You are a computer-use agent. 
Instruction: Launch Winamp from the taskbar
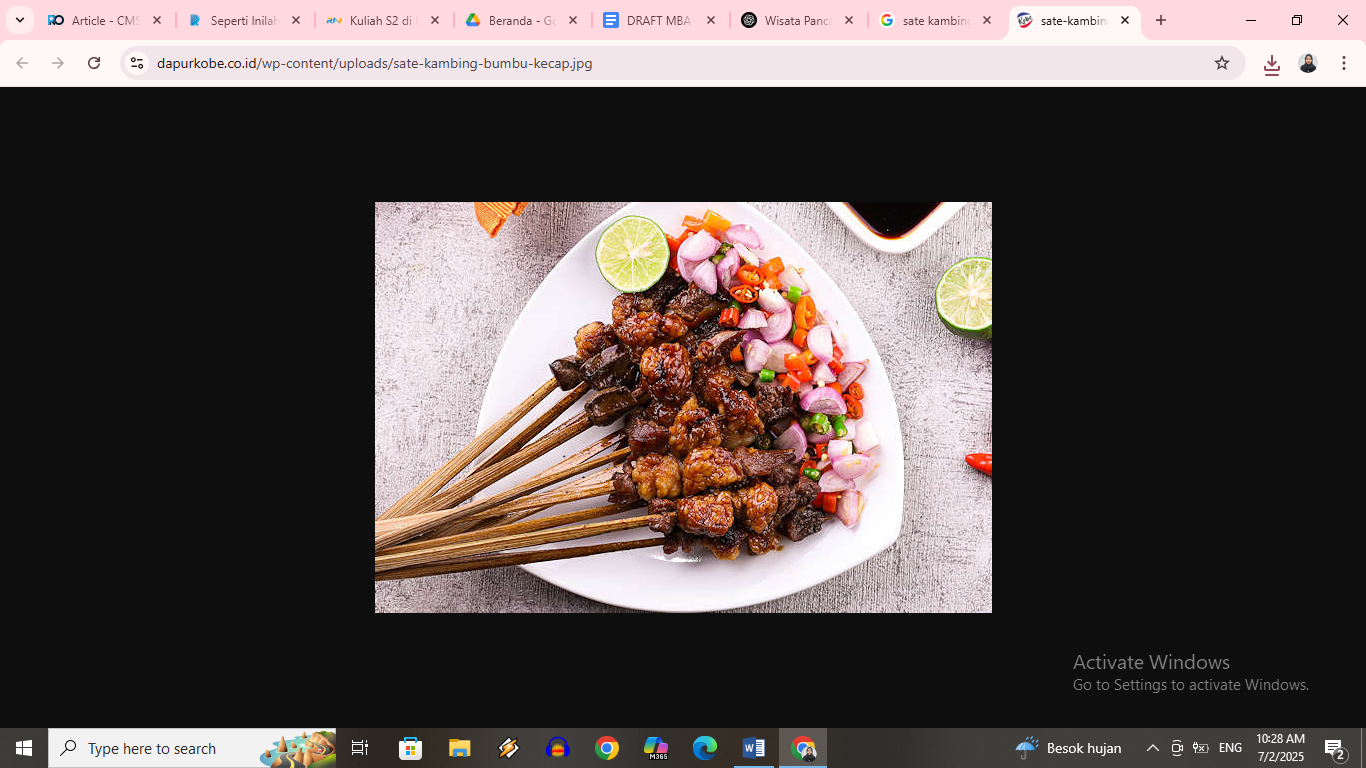[508, 747]
